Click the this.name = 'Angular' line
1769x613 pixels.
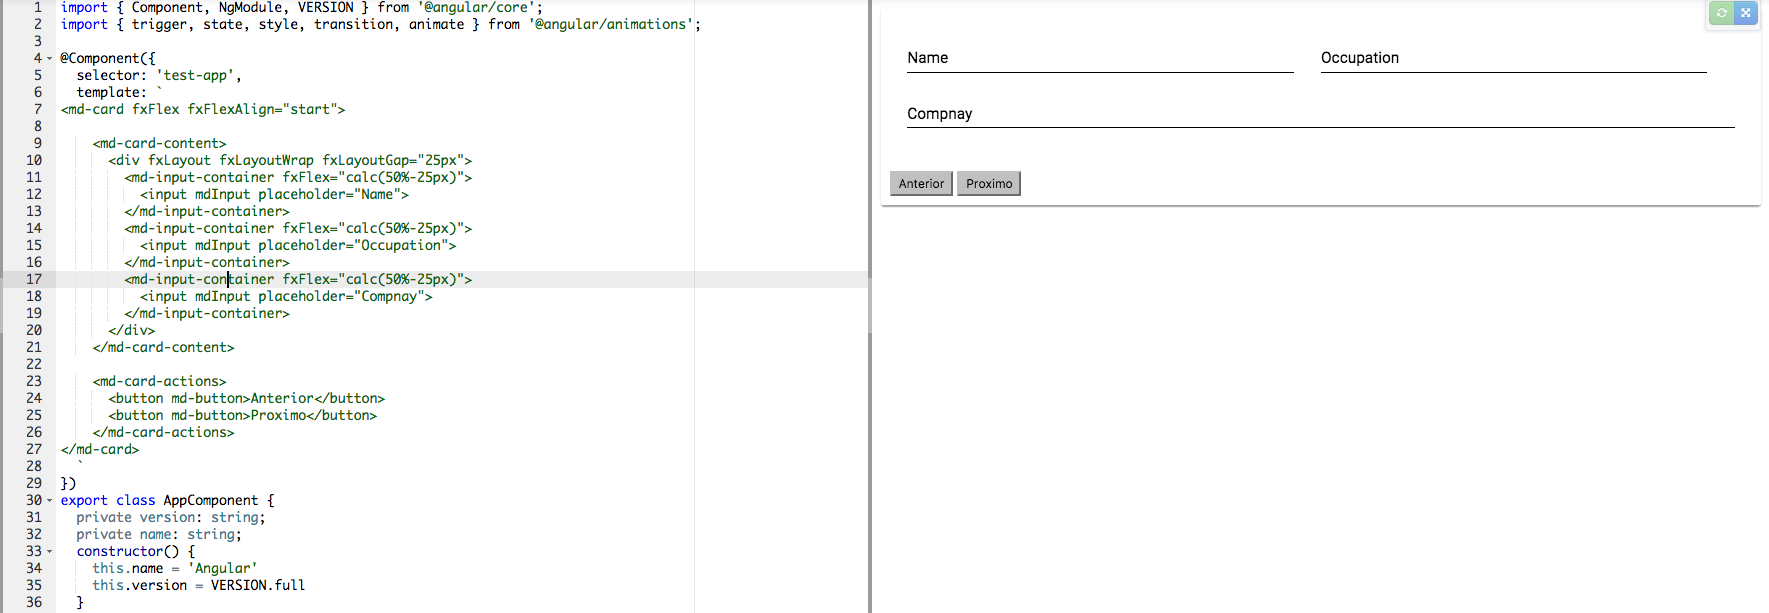[175, 568]
